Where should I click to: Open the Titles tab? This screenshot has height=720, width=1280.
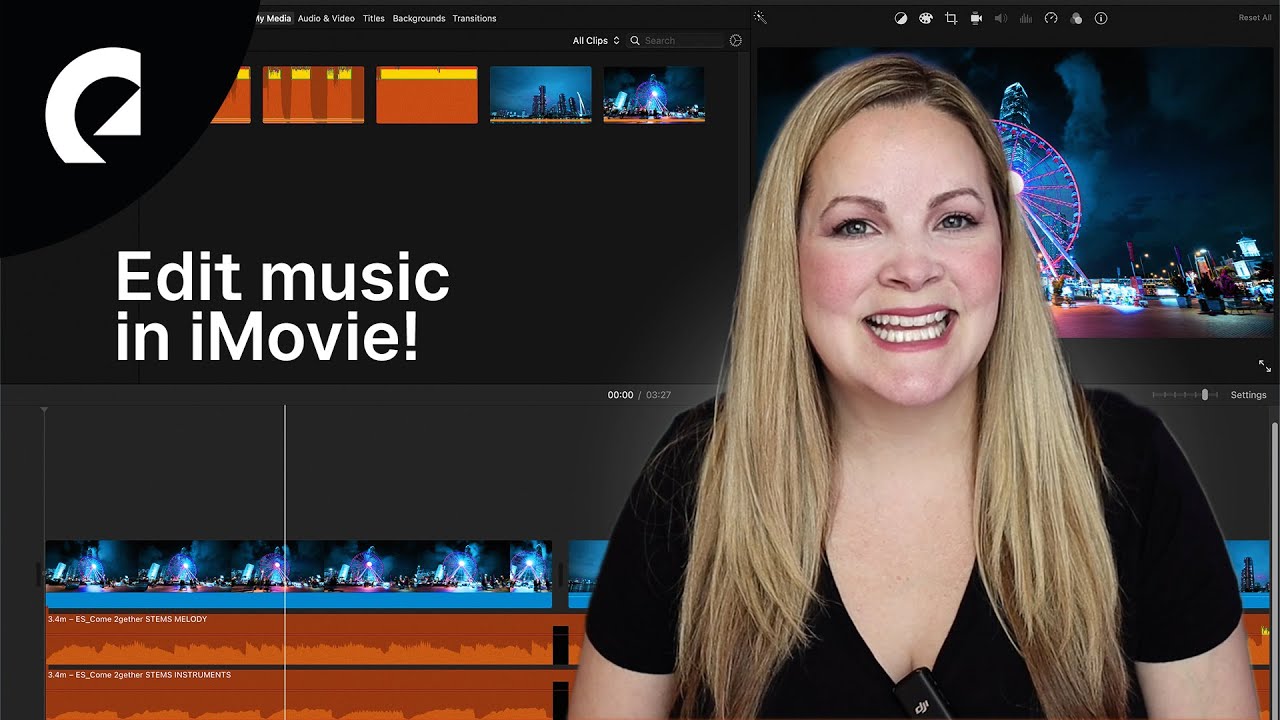click(x=374, y=18)
